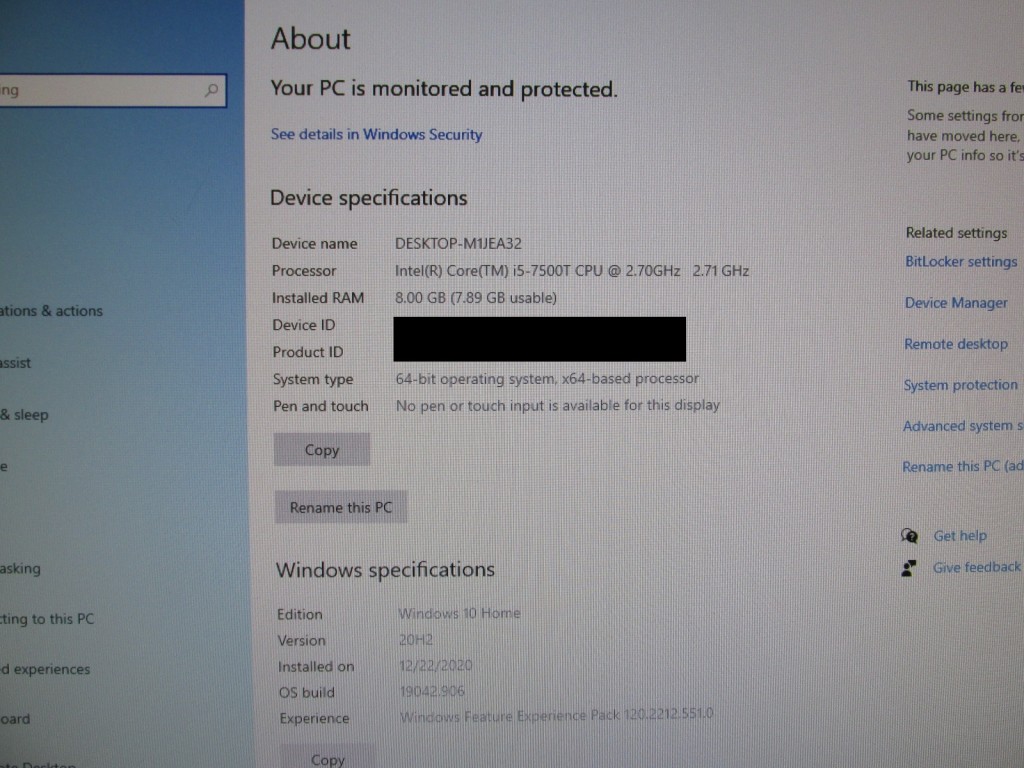
Task: Open See details in Windows Security link
Action: point(376,135)
